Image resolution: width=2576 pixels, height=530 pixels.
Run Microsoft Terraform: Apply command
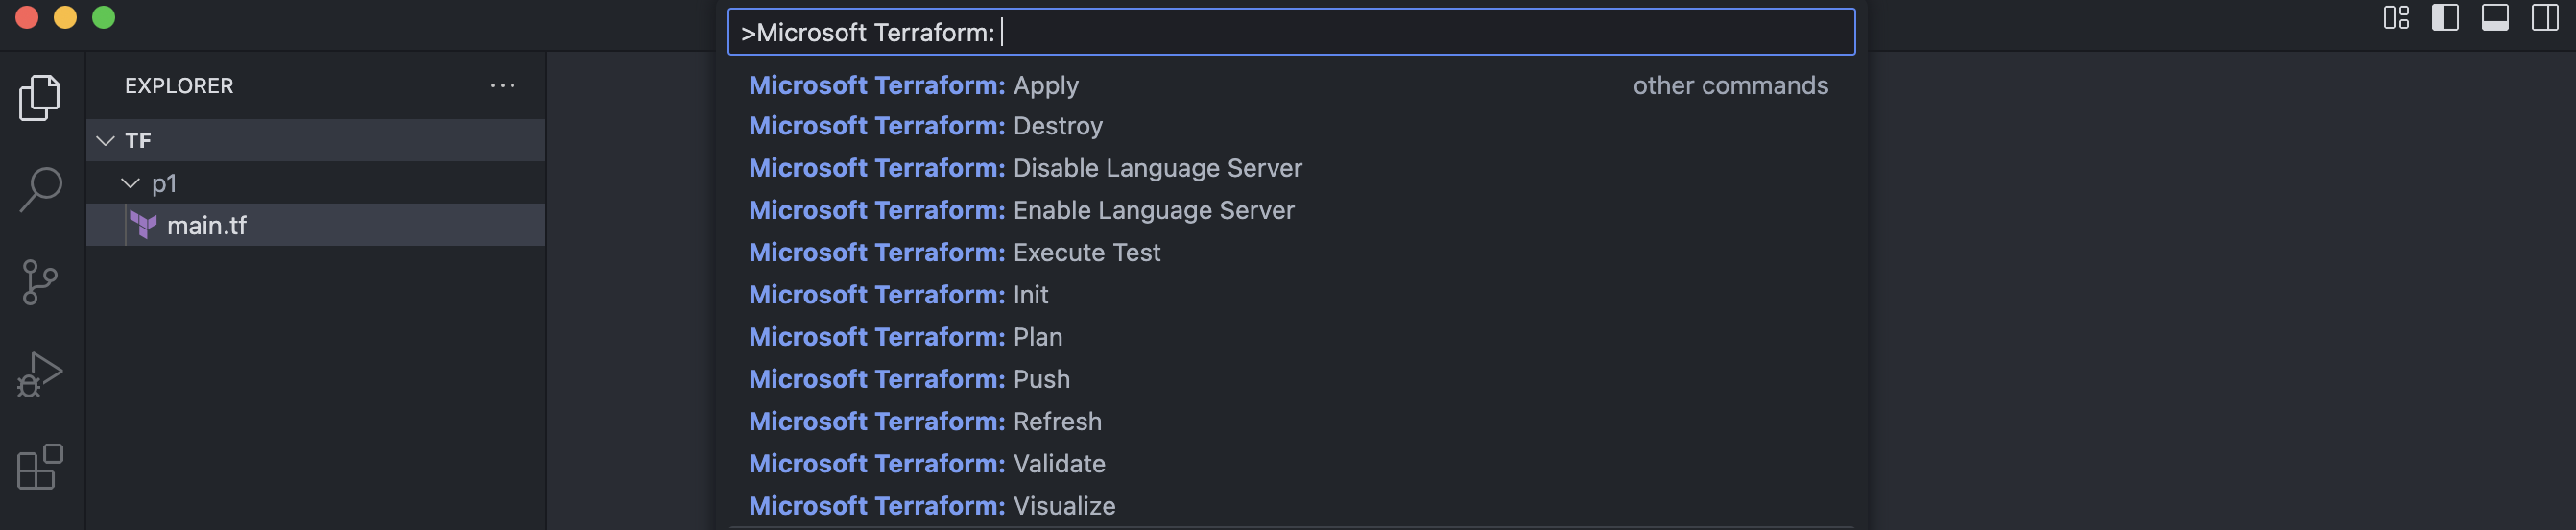[1045, 86]
